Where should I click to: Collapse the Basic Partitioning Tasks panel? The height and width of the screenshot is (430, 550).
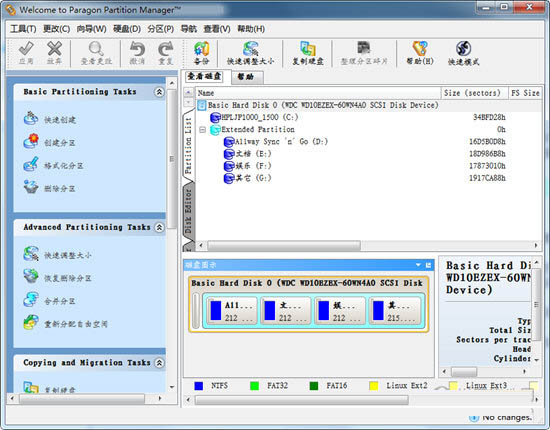(x=159, y=92)
